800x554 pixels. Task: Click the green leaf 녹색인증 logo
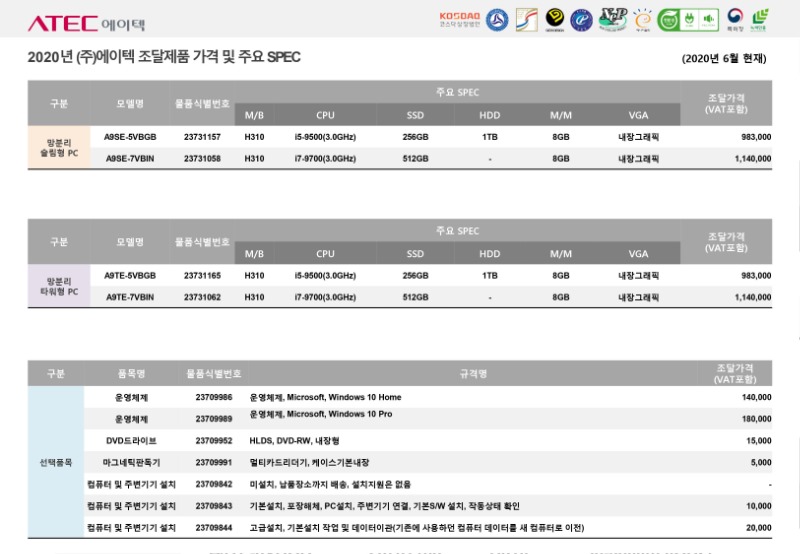[760, 19]
